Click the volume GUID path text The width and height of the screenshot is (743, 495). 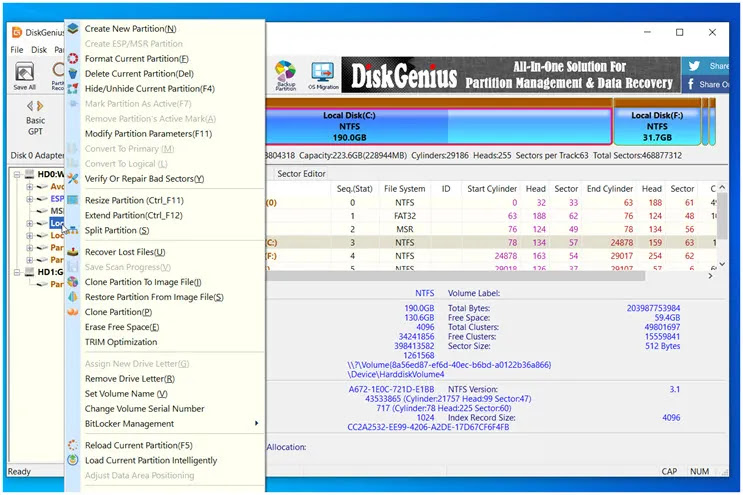449,365
